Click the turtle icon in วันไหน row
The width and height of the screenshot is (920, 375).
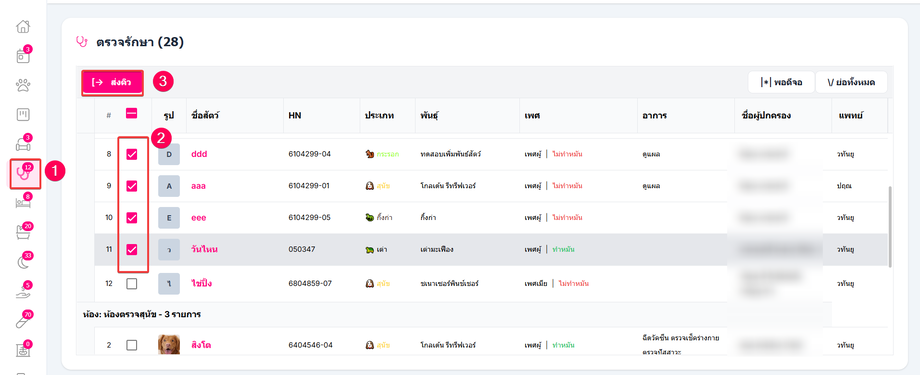tap(369, 249)
